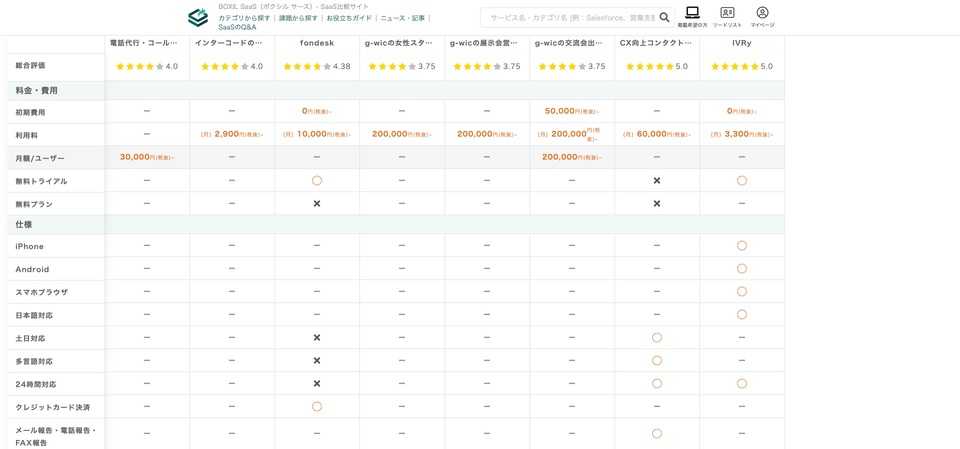The image size is (960, 449).
Task: Open SaaSのQ&A menu item
Action: coord(238,28)
